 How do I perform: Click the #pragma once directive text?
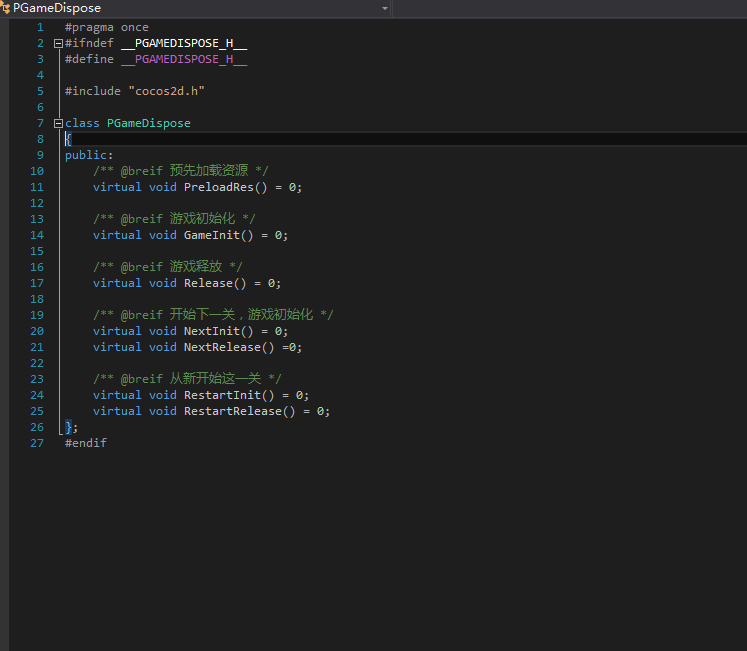click(x=107, y=27)
